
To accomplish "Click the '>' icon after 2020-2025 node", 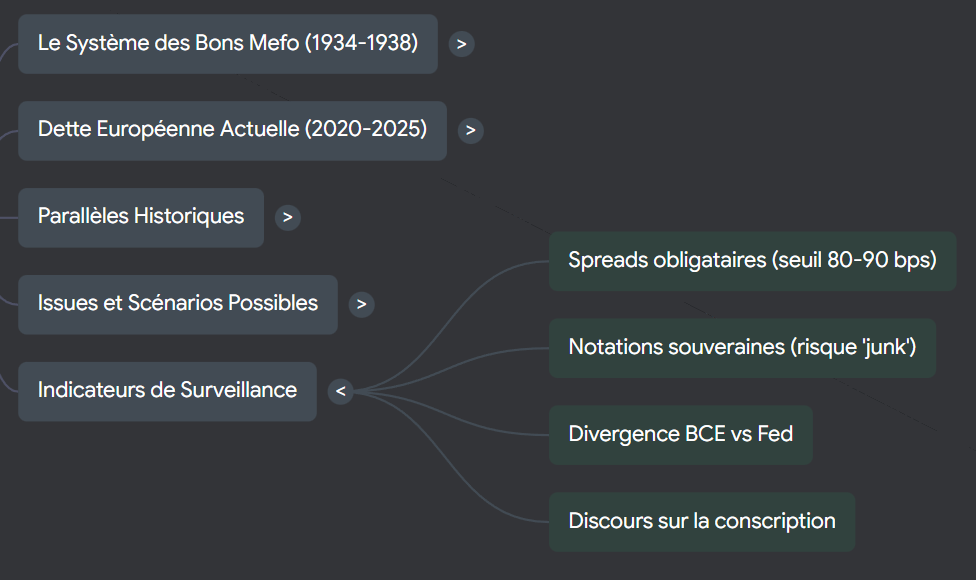I will (x=471, y=131).
